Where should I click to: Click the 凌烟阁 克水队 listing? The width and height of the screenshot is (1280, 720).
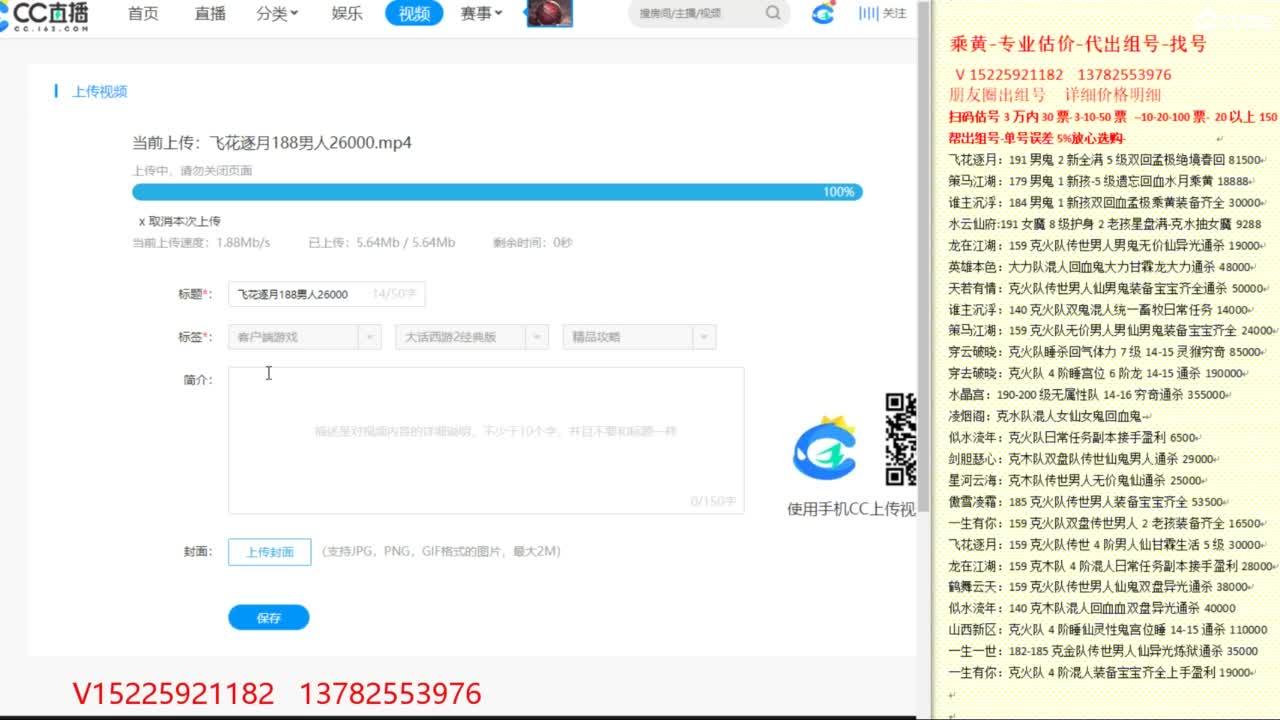pos(1048,416)
